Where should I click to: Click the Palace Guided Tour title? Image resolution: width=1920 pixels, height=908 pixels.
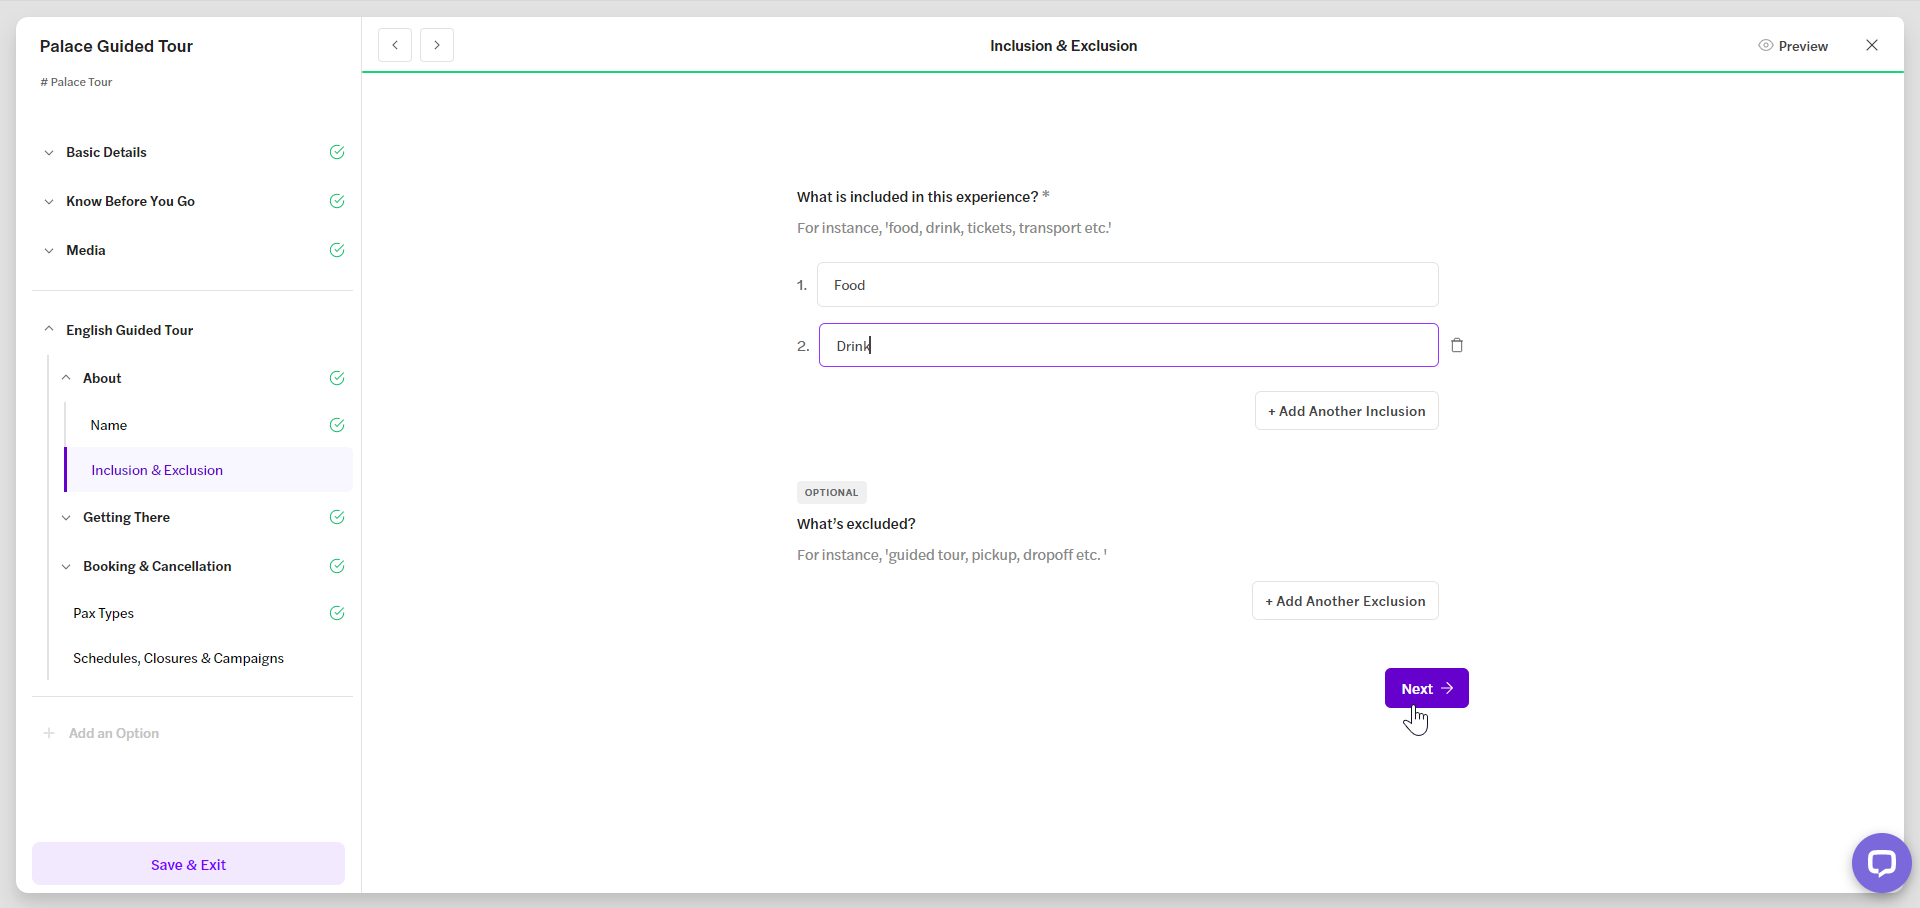[116, 46]
